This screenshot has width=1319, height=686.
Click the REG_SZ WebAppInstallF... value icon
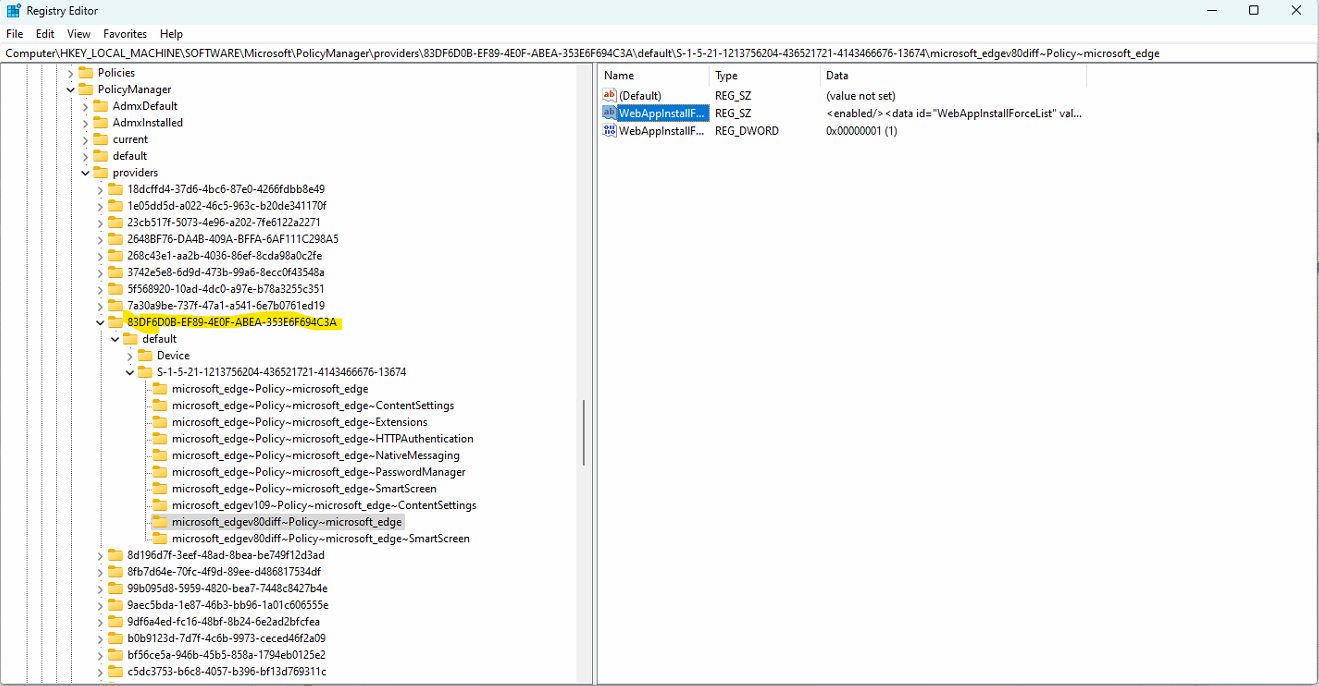(610, 113)
